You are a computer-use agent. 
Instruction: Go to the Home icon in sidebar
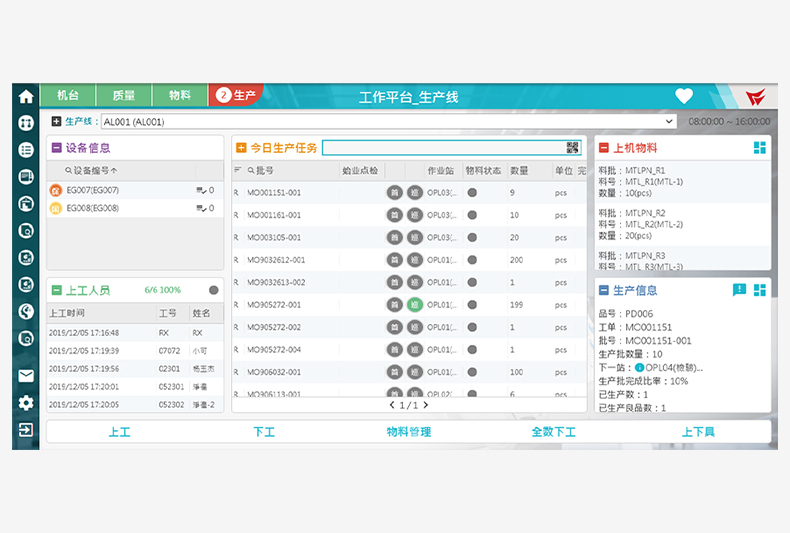26,97
